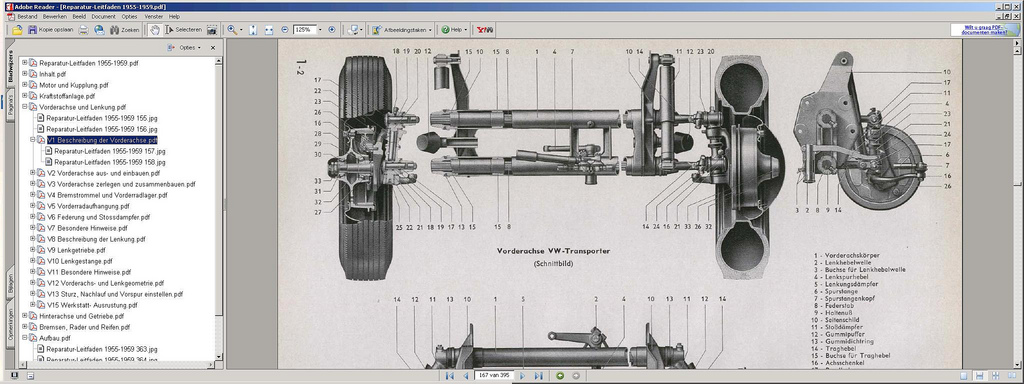Open bookmark Reparatur-Leitfaden 1955-1959 158.jpg
The height and width of the screenshot is (384, 1024).
pyautogui.click(x=110, y=162)
